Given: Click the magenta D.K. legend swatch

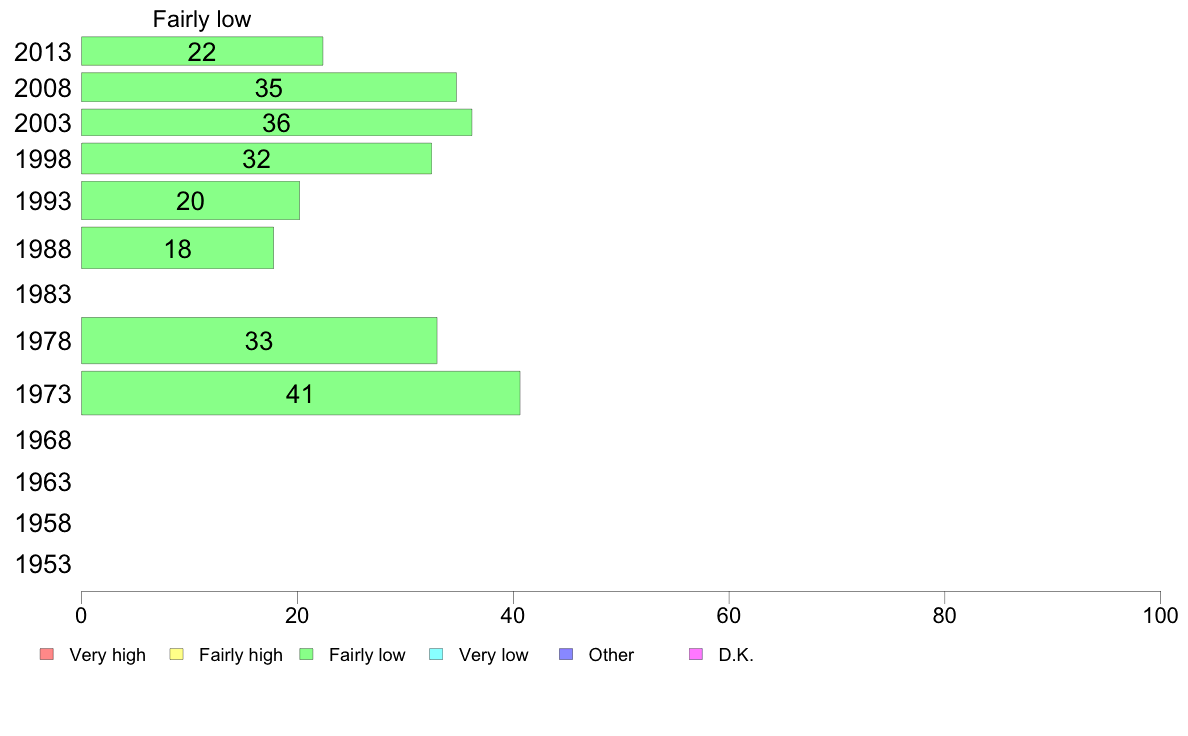Looking at the screenshot, I should [x=696, y=654].
